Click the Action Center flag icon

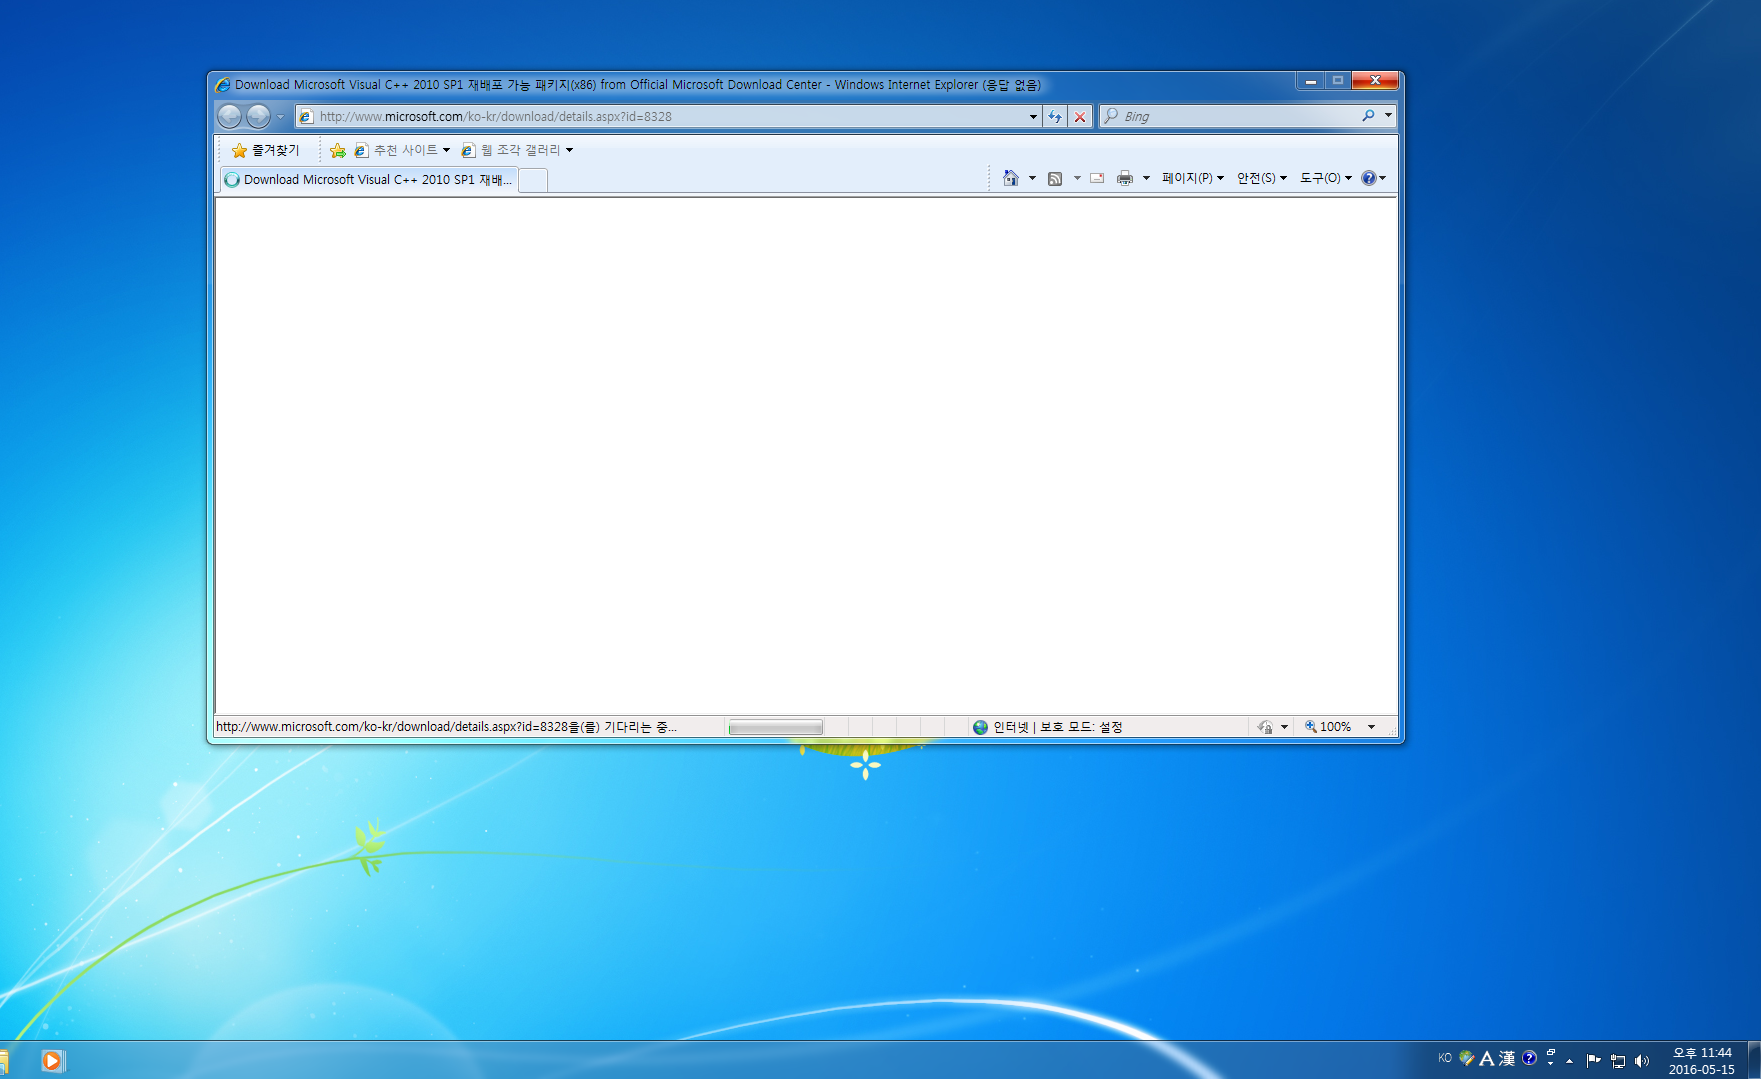pos(1594,1061)
